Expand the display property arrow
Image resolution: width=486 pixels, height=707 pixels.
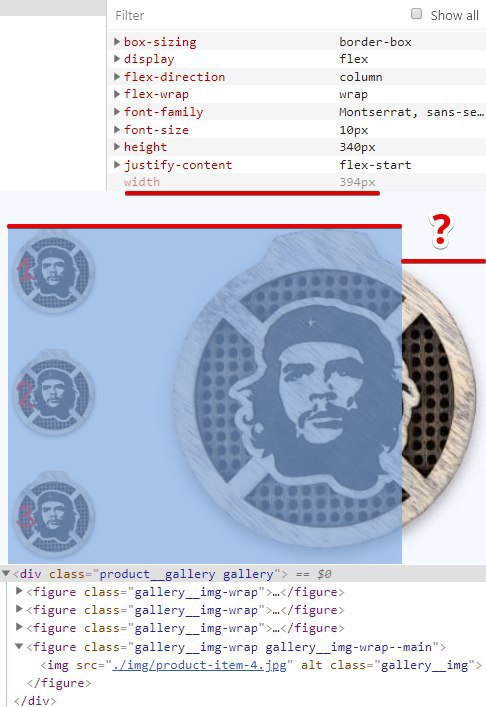click(117, 59)
